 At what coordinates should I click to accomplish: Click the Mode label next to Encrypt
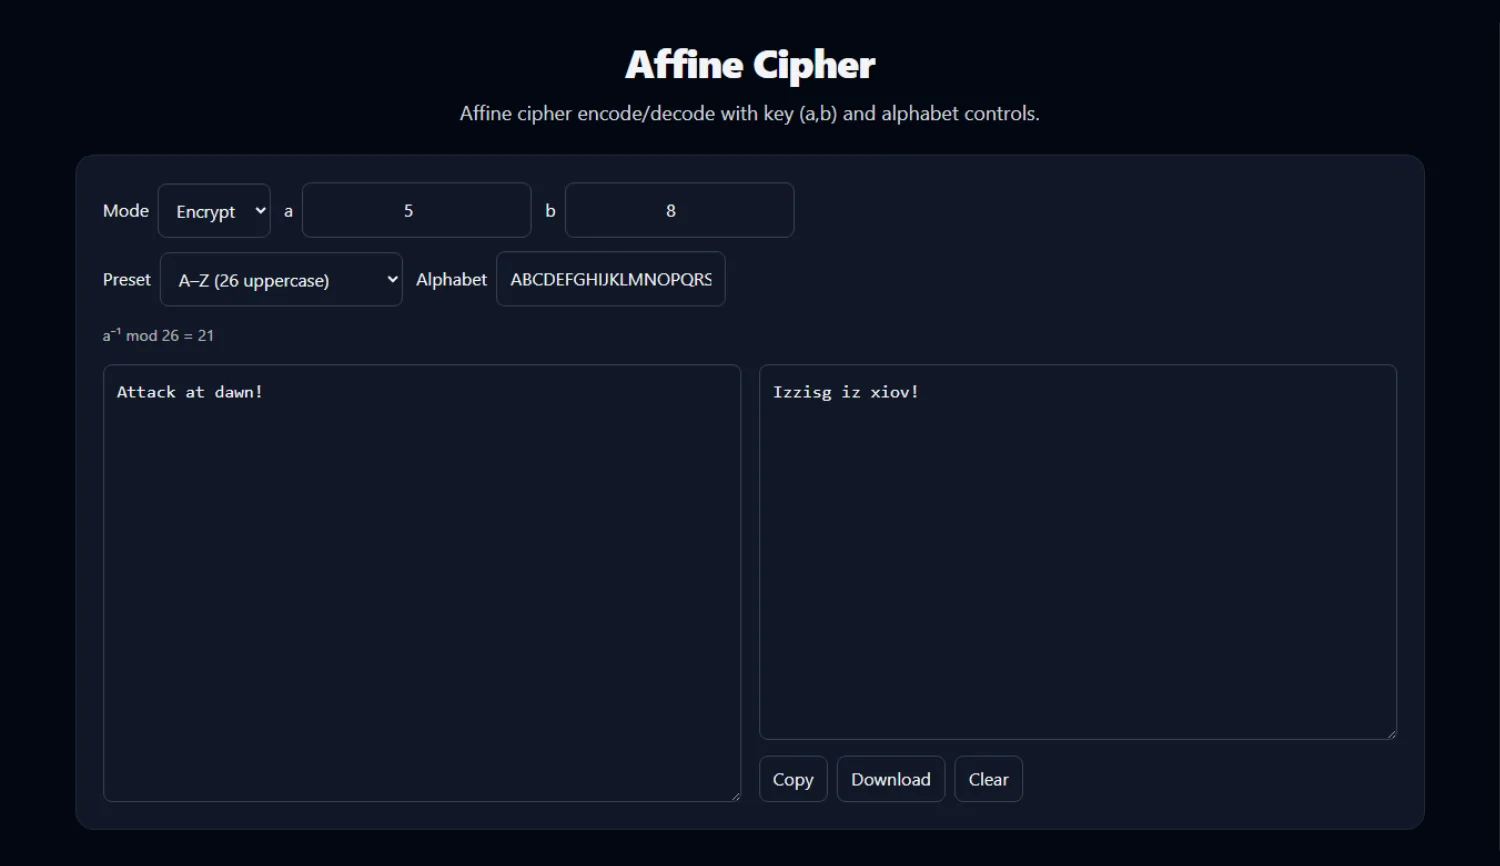click(x=125, y=210)
